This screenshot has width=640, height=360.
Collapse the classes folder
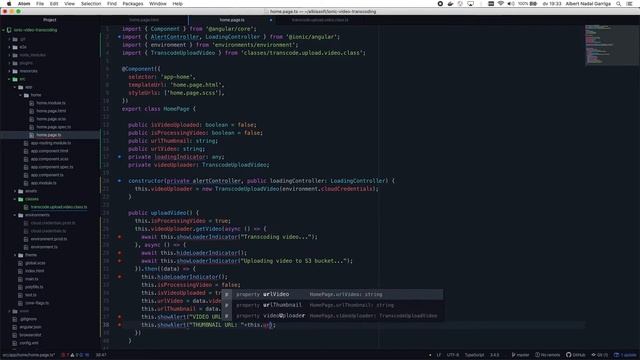[x=16, y=199]
